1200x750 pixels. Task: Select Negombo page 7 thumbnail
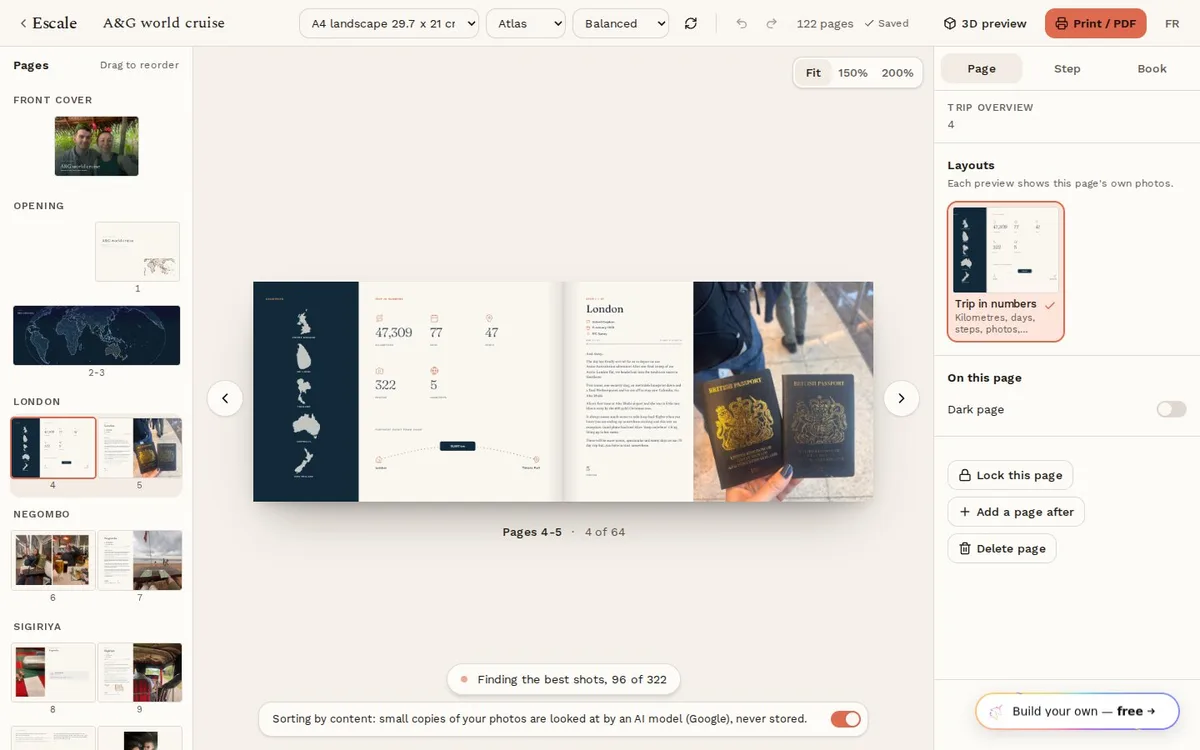point(140,560)
